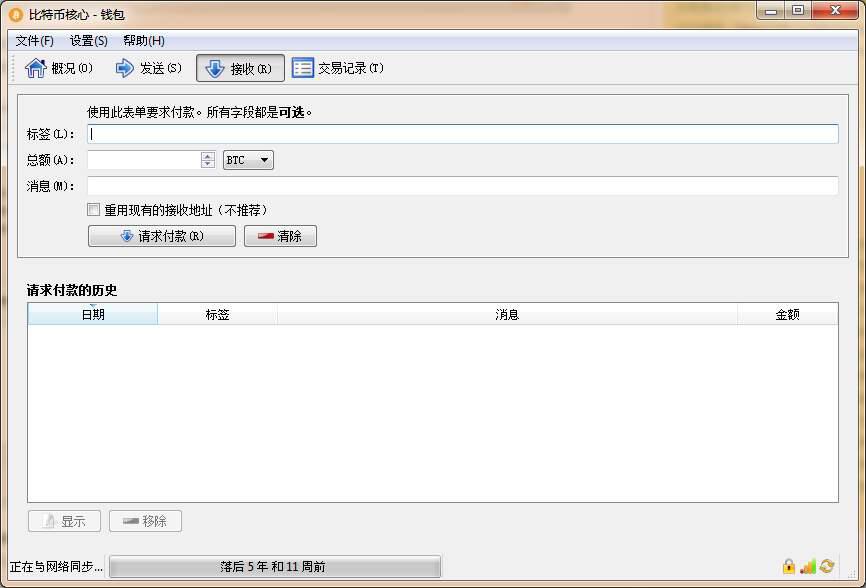This screenshot has width=866, height=588.
Task: Open the 文件(F) menu
Action: coord(34,41)
